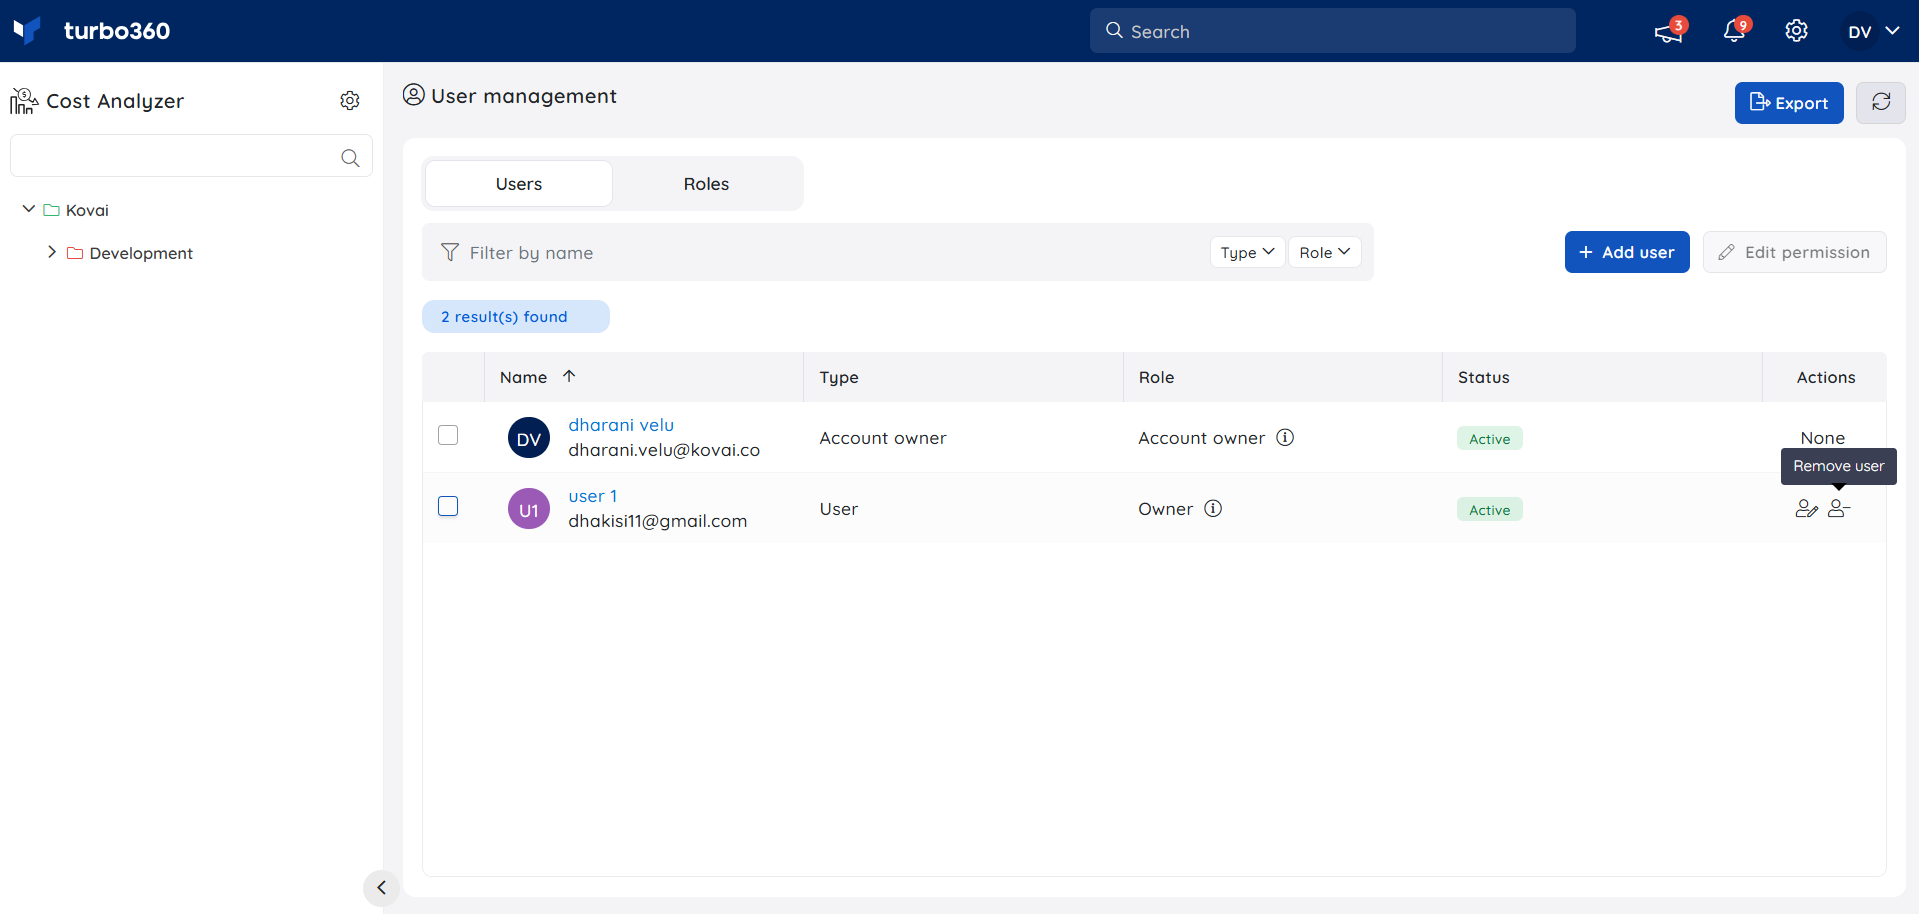Click the 2 result(s) found label
The width and height of the screenshot is (1919, 914).
(x=515, y=316)
